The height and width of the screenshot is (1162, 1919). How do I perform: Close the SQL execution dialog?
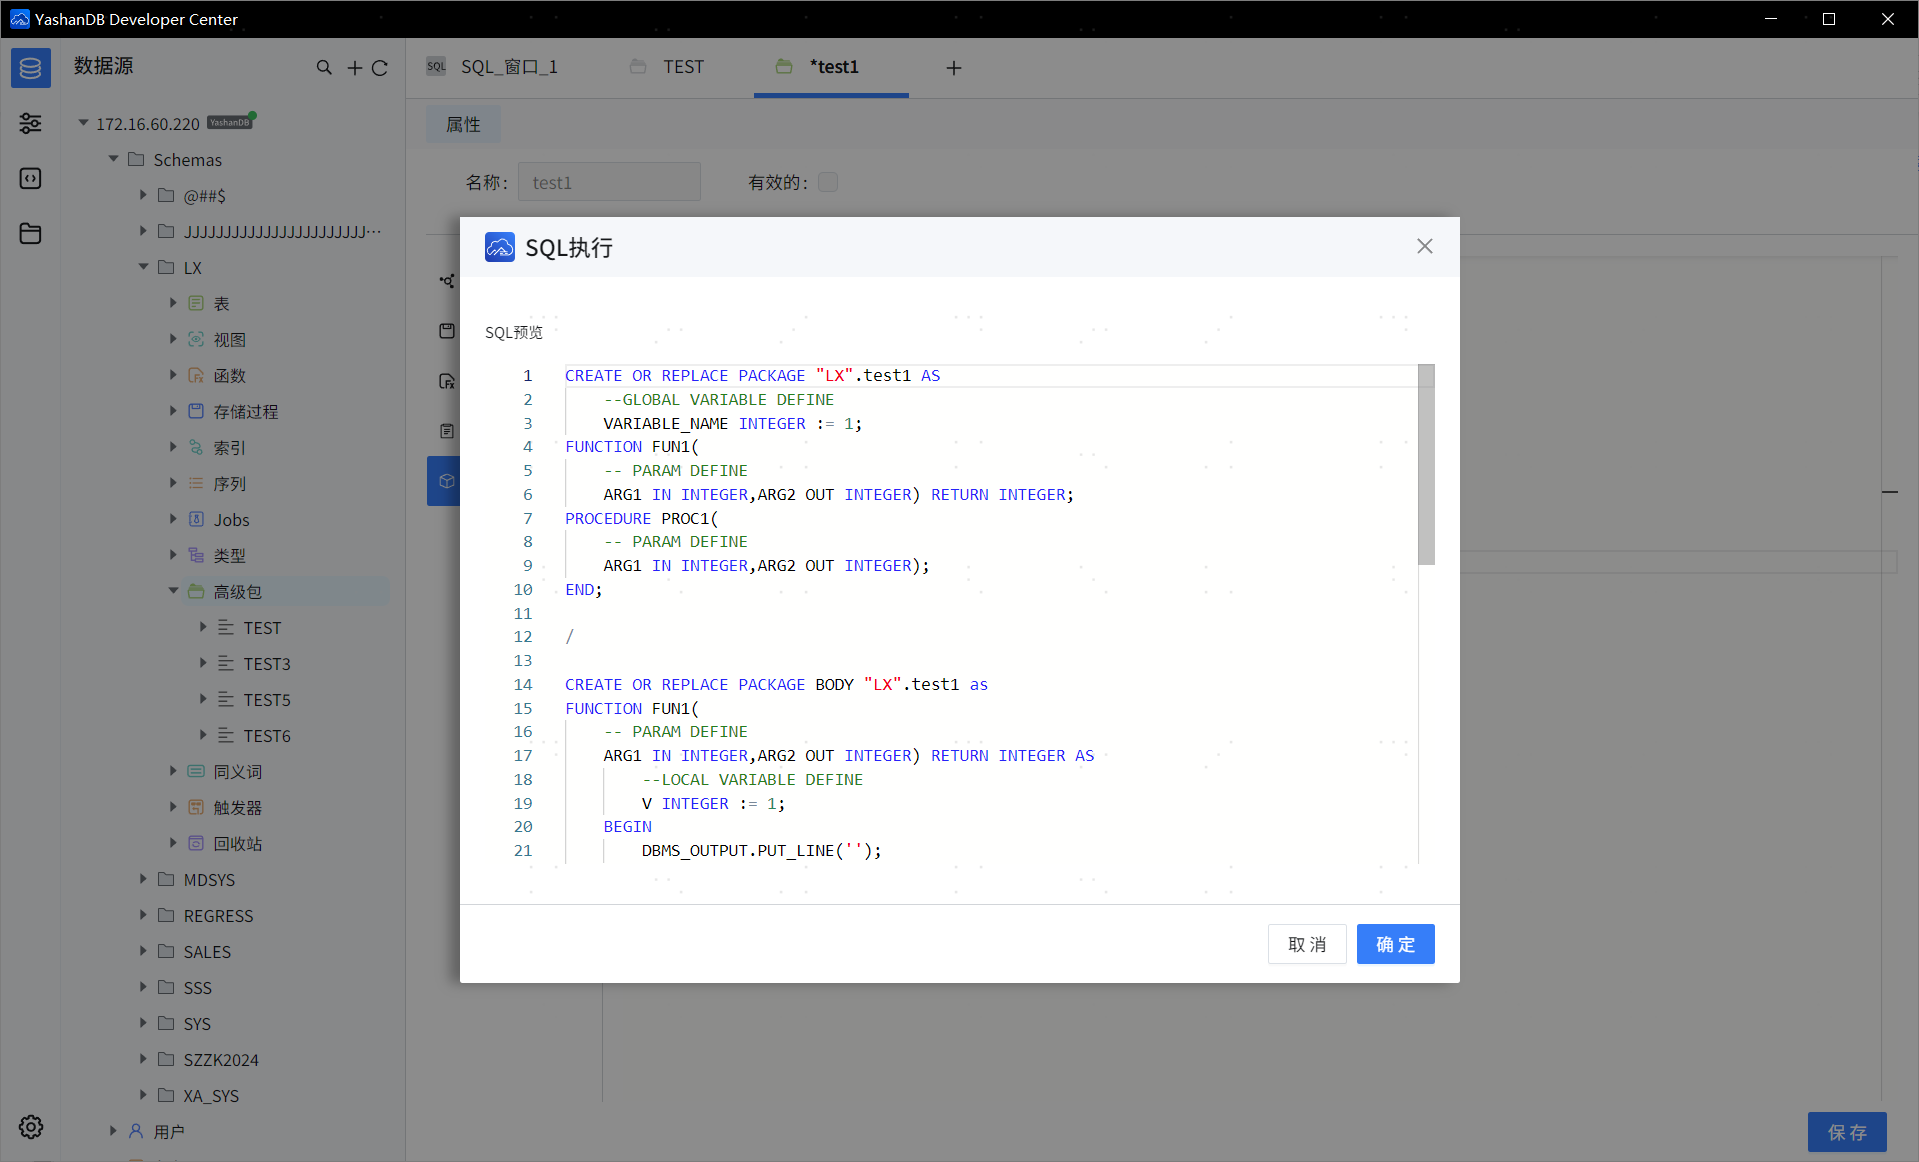point(1424,246)
